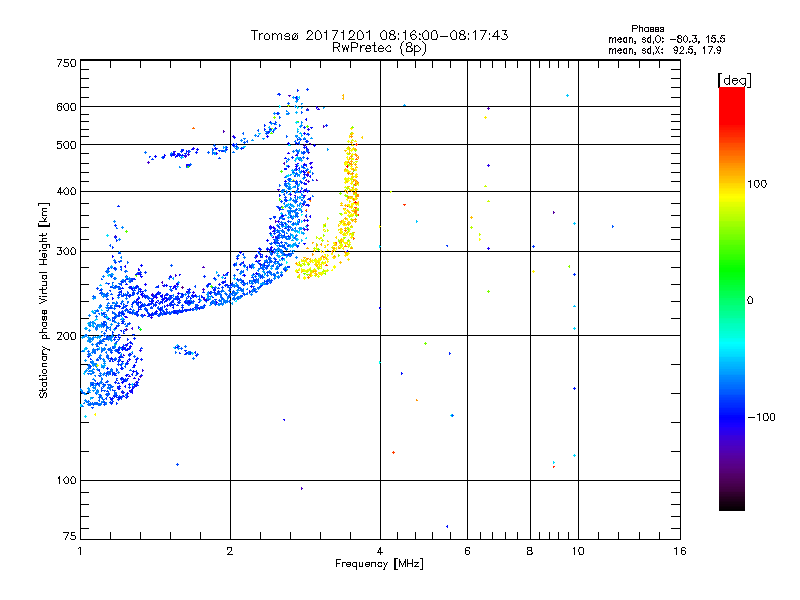800x600 pixels.
Task: Click the "mean, sd,O: -80.3, 15.5" statistics line
Action: (x=667, y=39)
